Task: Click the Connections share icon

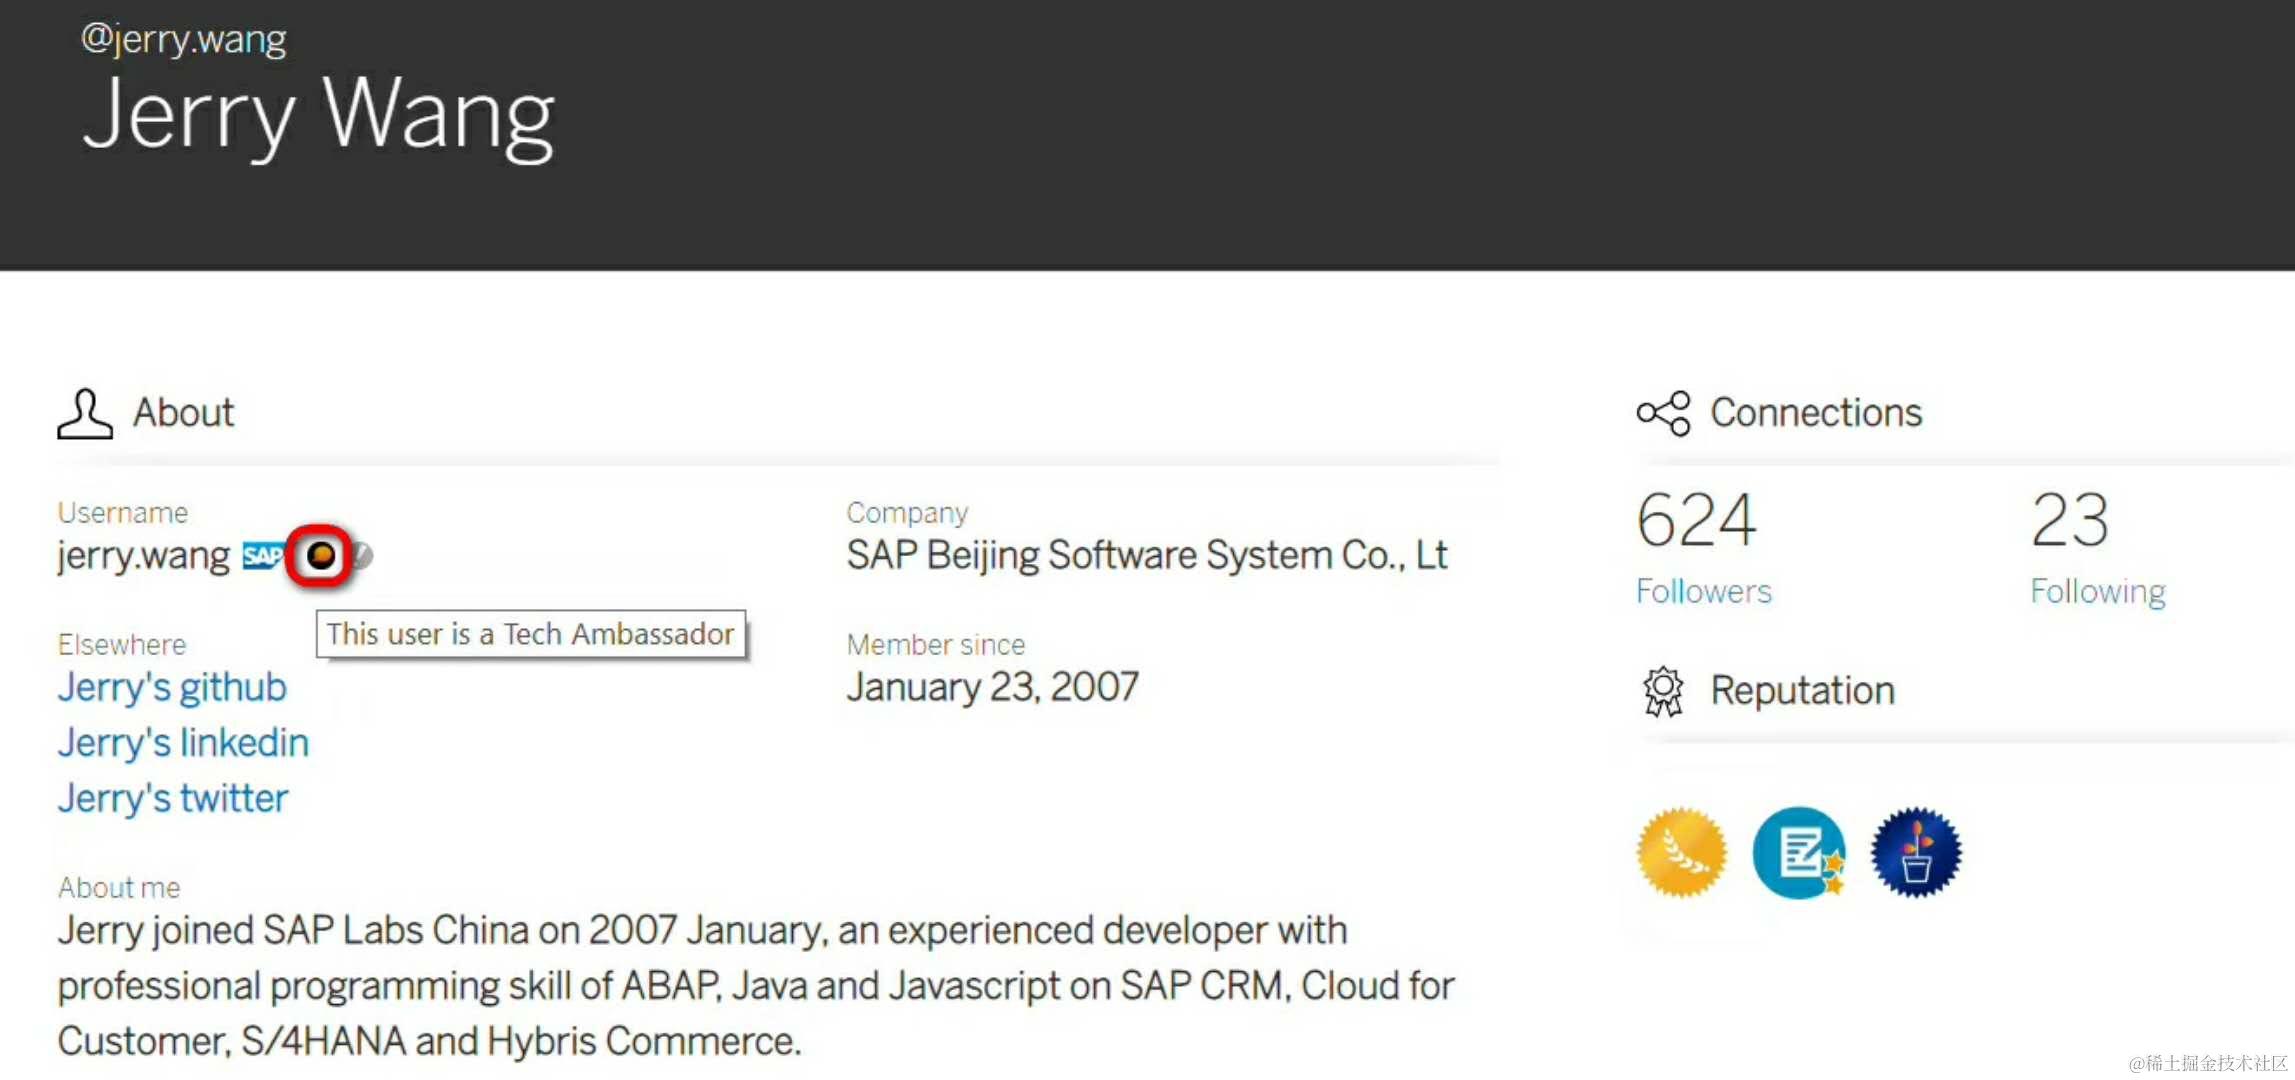Action: (x=1663, y=413)
